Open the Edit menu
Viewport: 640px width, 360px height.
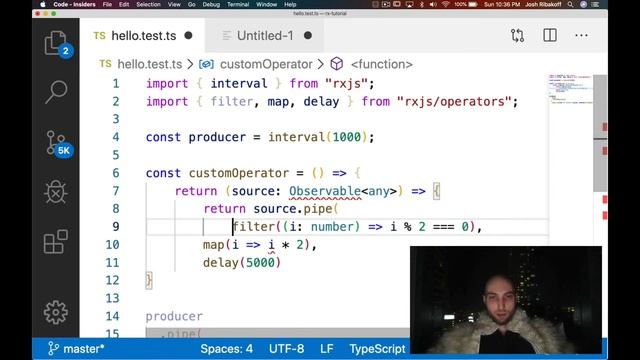(x=124, y=4)
